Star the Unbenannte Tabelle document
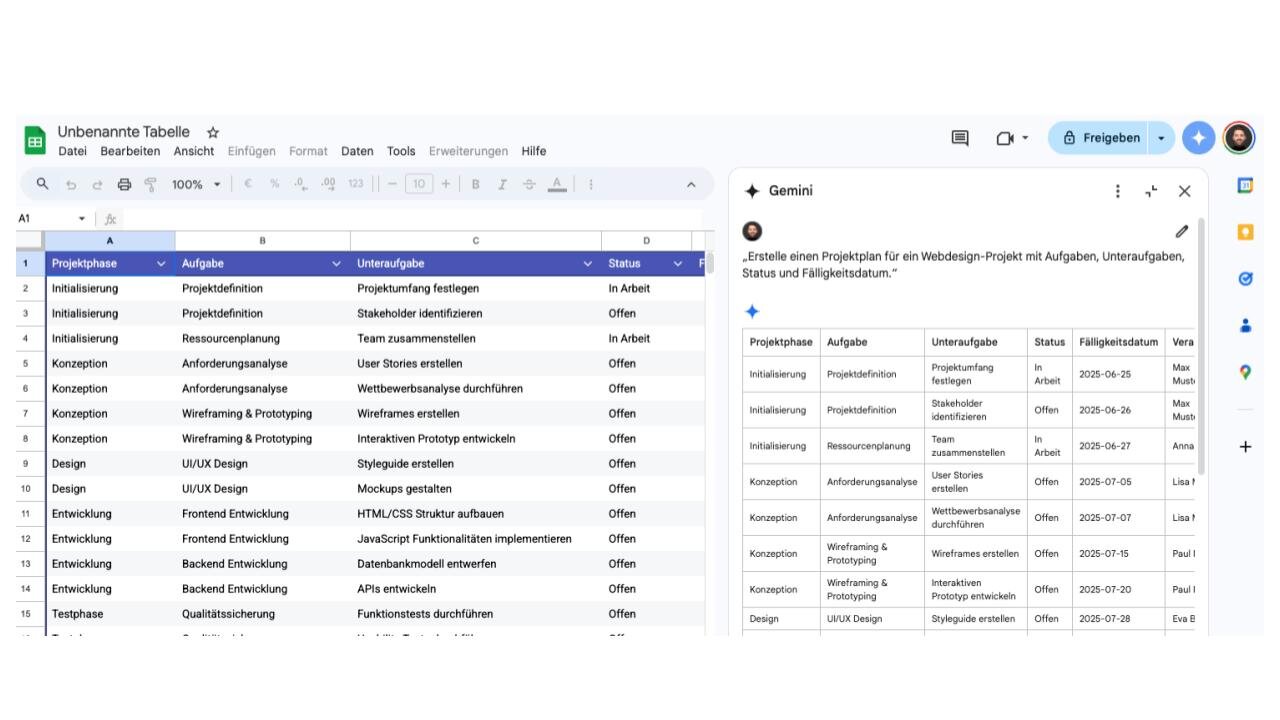Screen dimensions: 1280x720 click(213, 132)
